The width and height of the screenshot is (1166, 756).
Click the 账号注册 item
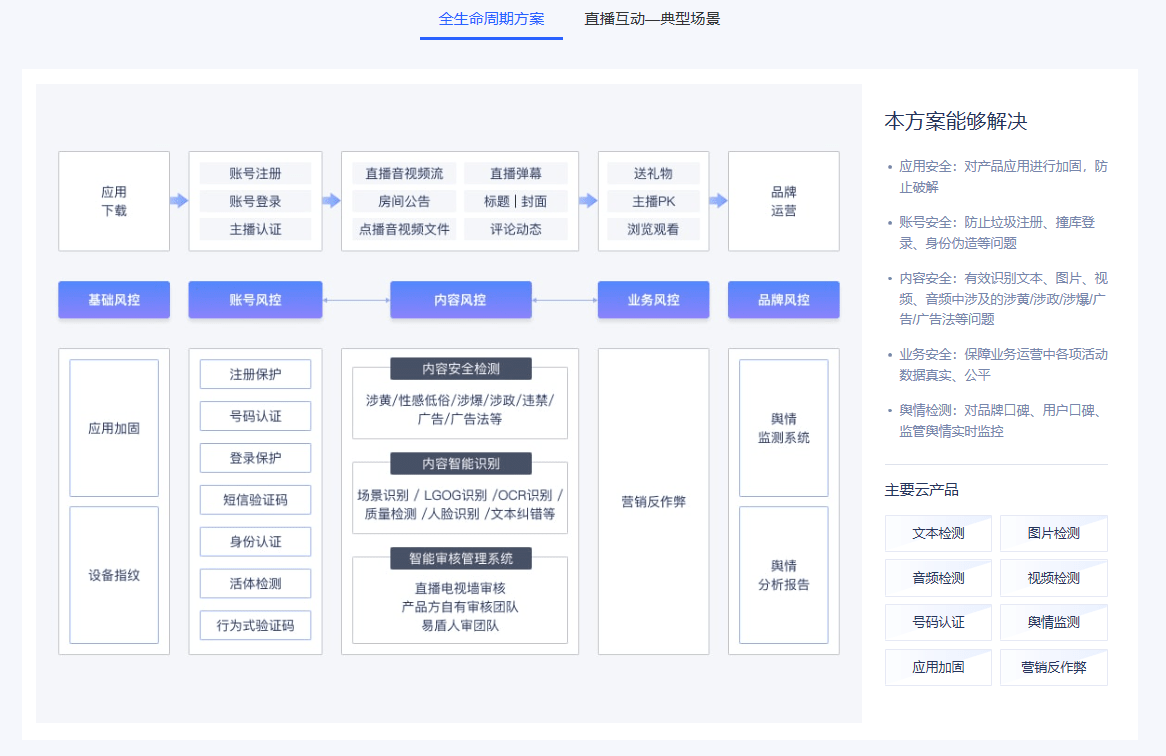(x=255, y=173)
